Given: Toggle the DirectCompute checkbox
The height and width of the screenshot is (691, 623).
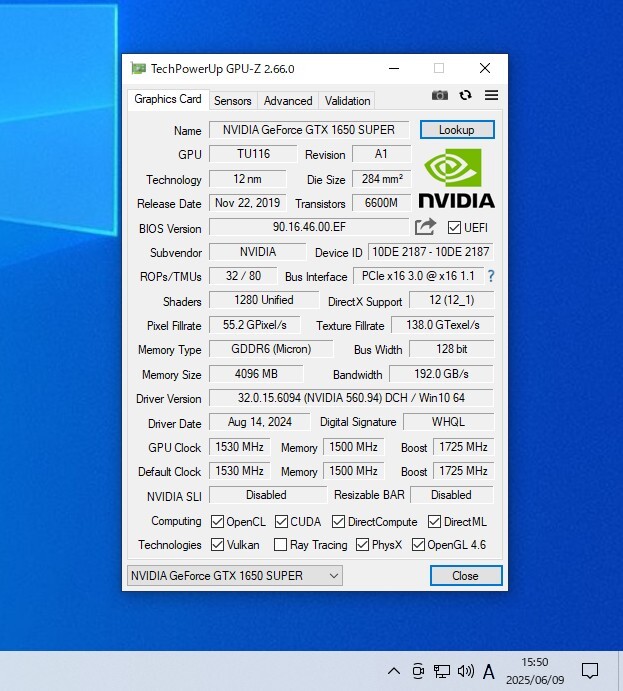Looking at the screenshot, I should click(338, 521).
